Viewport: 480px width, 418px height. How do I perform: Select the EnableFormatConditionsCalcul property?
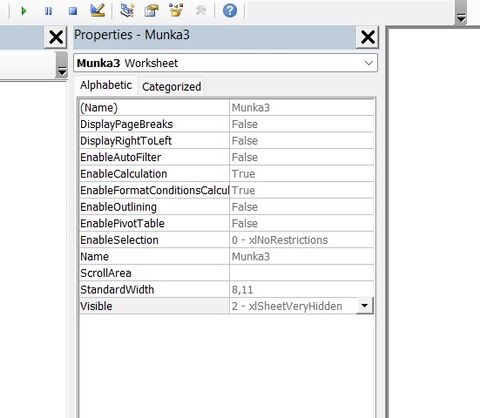coord(155,190)
